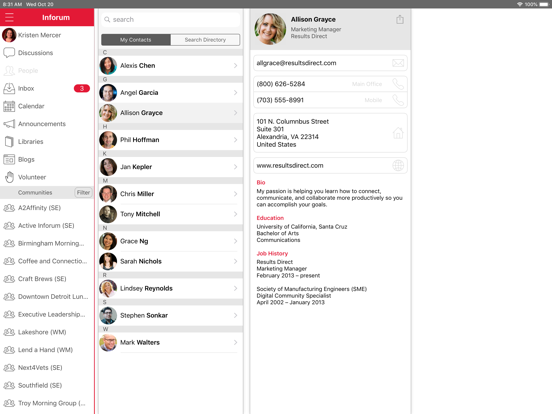
Task: Open the Blogs icon
Action: coord(9,159)
